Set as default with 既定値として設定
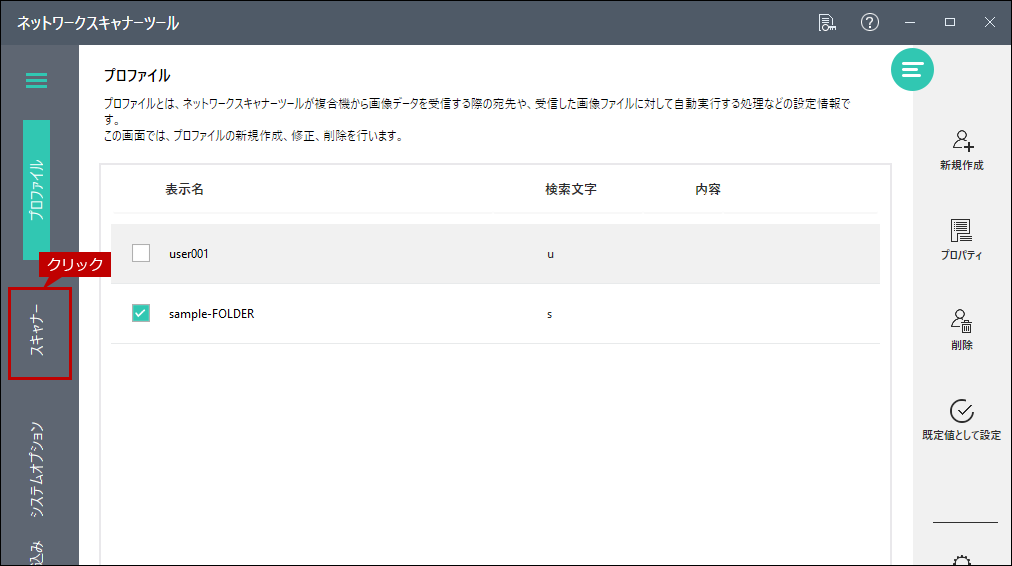The width and height of the screenshot is (1012, 566). [x=962, y=420]
